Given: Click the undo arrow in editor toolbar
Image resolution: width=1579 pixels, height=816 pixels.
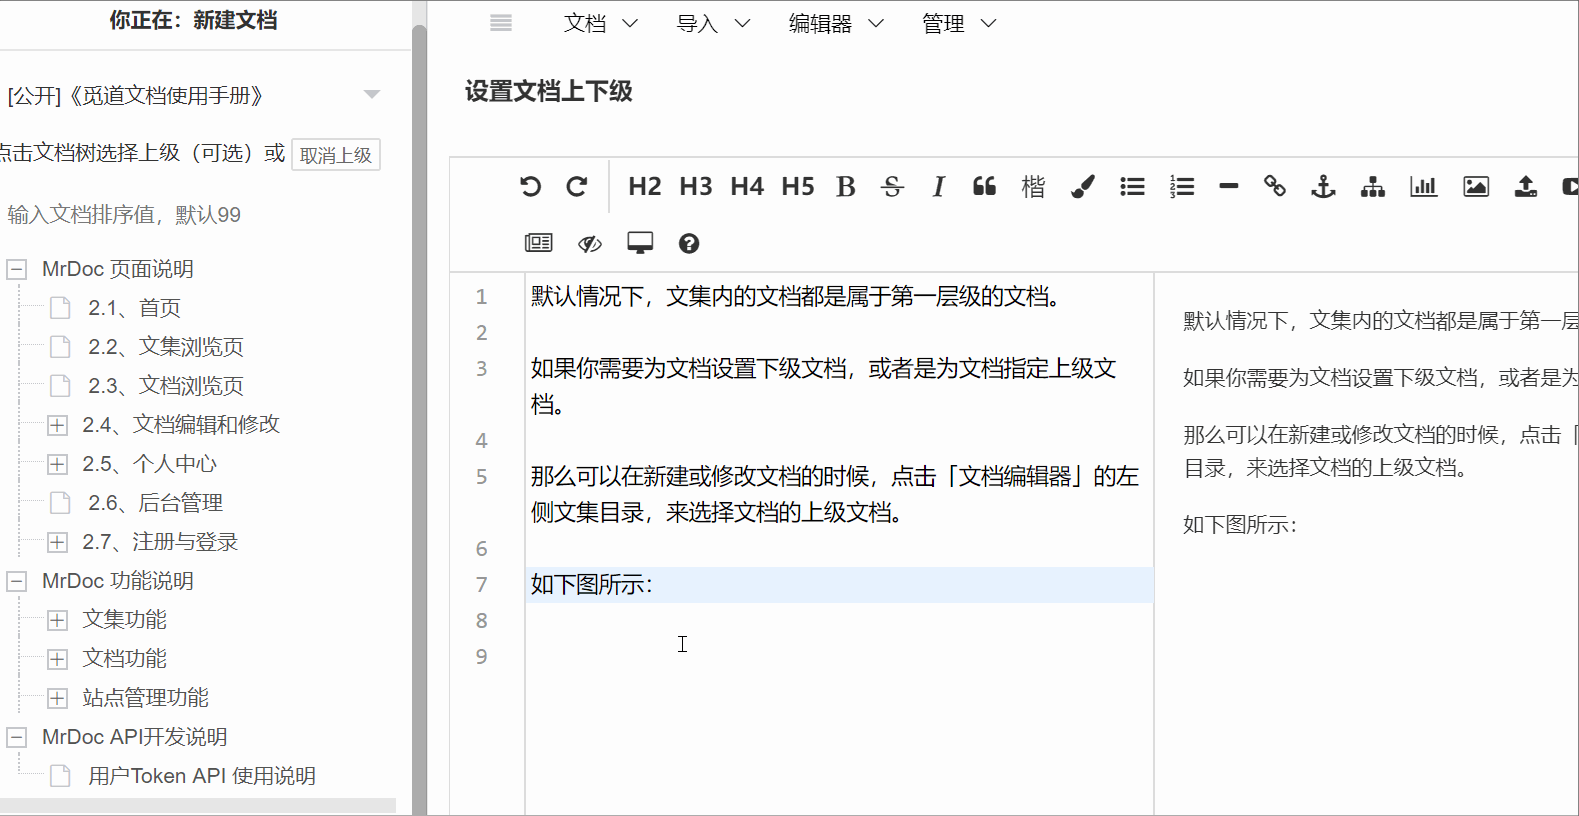Looking at the screenshot, I should click(530, 187).
